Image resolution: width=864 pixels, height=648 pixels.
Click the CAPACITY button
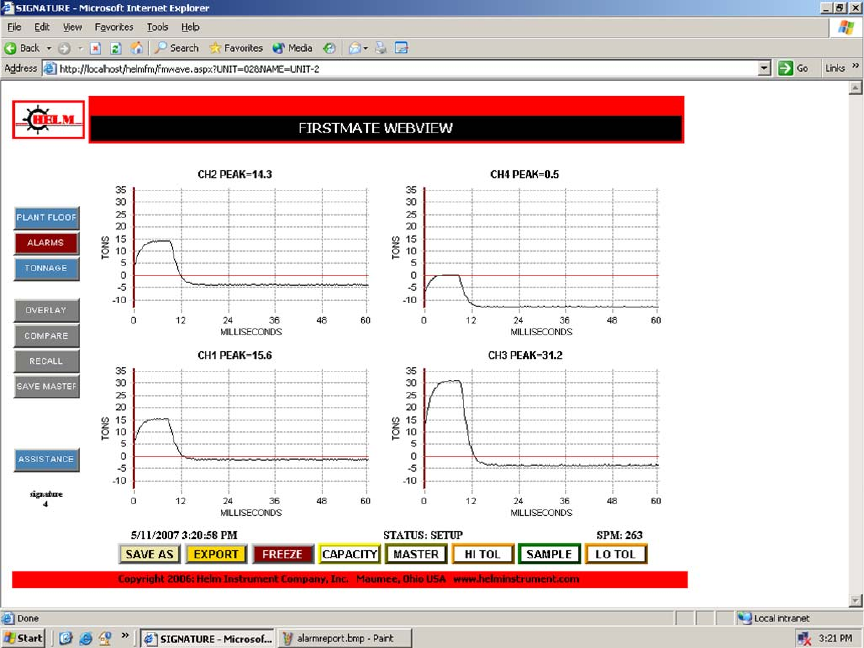[349, 554]
